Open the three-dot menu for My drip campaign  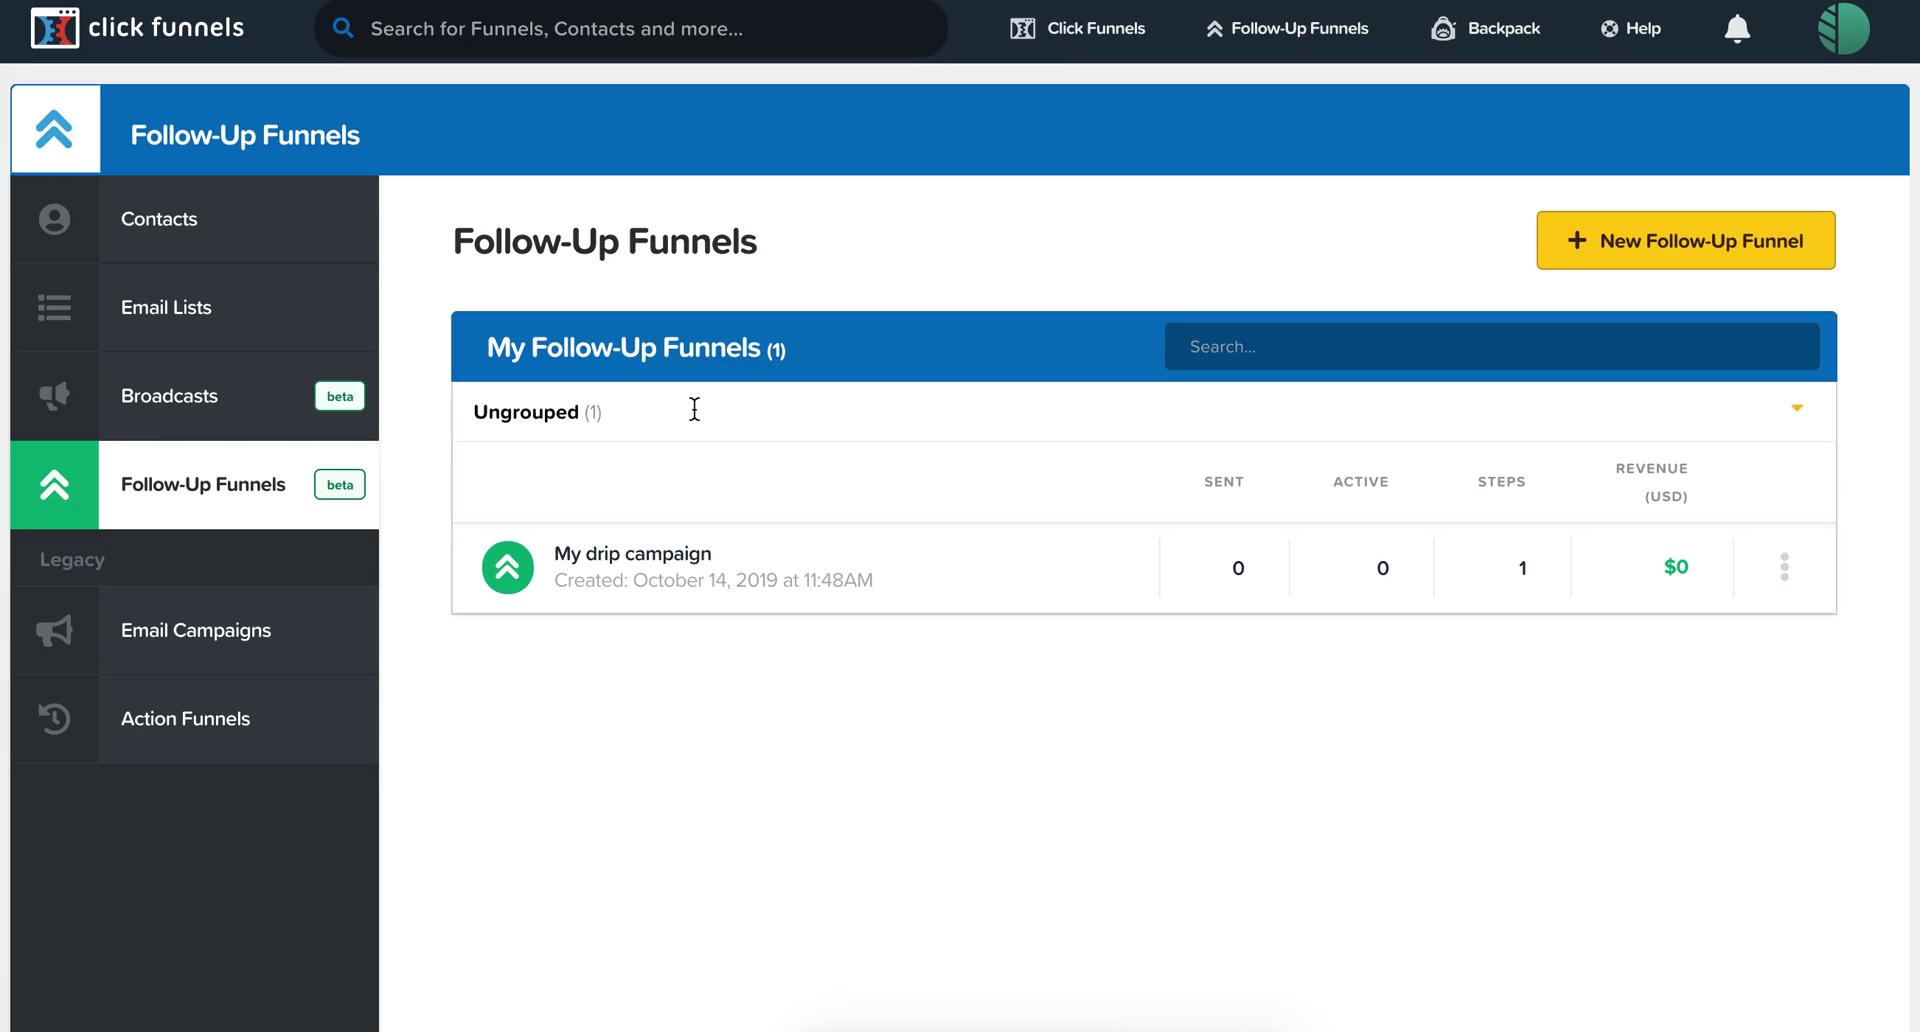pos(1784,567)
